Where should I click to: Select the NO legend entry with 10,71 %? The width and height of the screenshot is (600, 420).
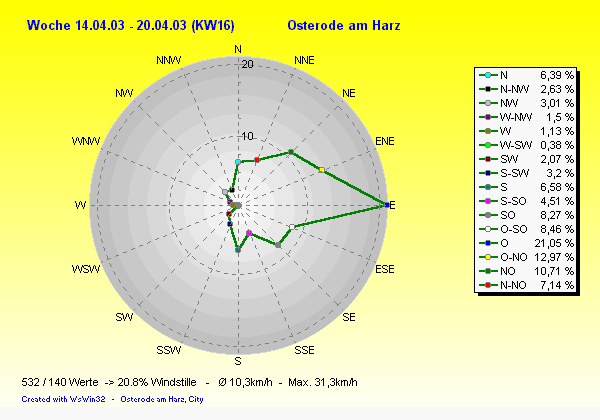(x=526, y=271)
